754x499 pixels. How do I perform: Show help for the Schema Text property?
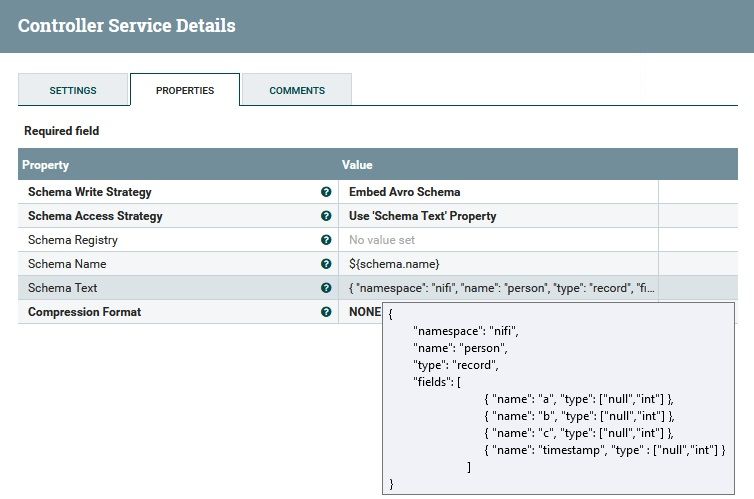coord(326,288)
